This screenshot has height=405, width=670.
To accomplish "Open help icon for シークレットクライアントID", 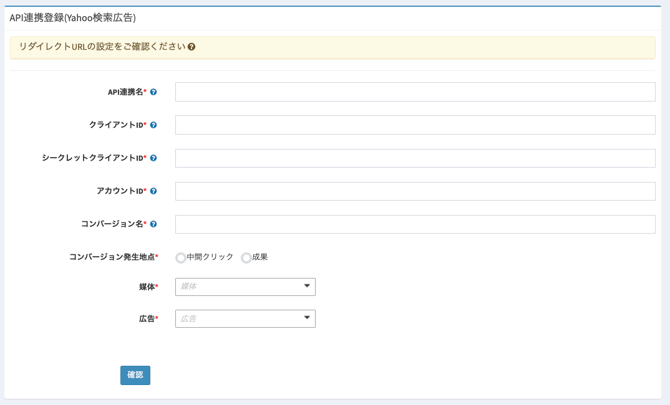I will 153,158.
